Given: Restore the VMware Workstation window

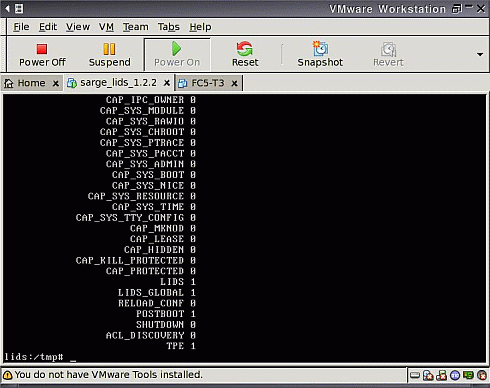Looking at the screenshot, I should (457, 9).
